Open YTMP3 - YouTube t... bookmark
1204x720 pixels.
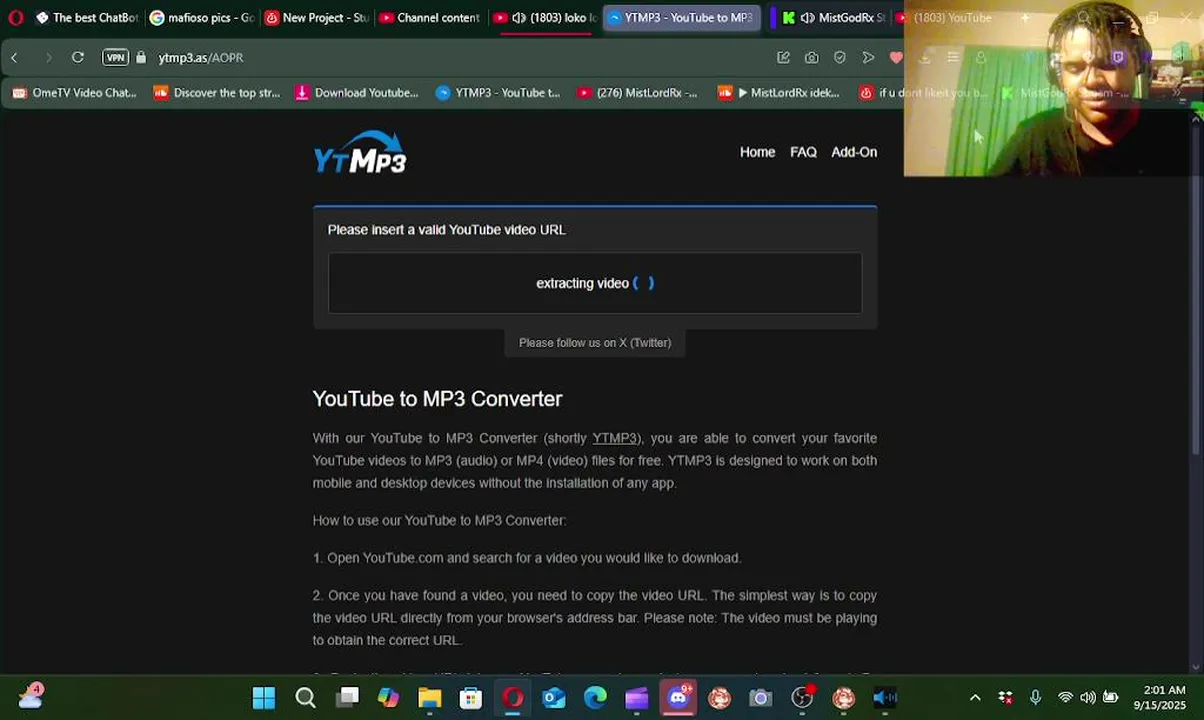[x=498, y=93]
